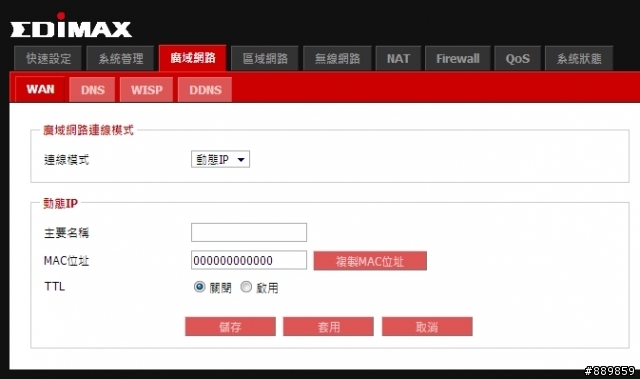This screenshot has height=379, width=640.
Task: Open the WISP sub-tab
Action: pyautogui.click(x=147, y=90)
